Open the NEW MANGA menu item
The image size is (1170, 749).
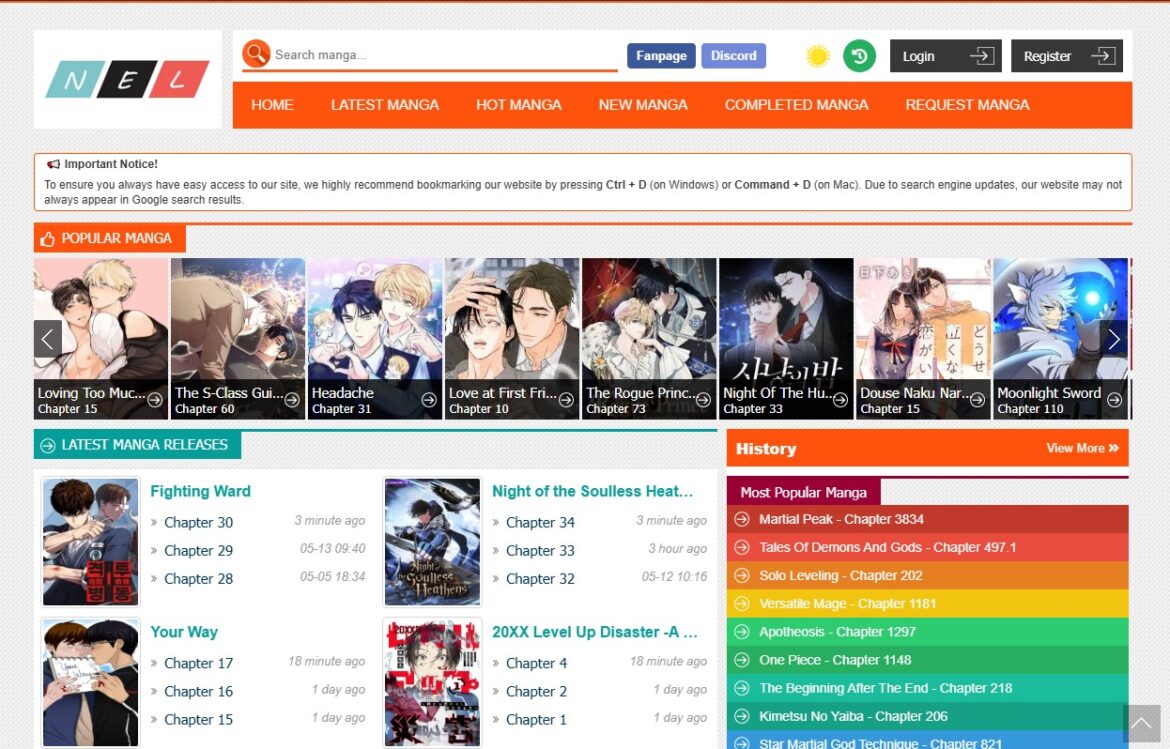[x=643, y=105]
